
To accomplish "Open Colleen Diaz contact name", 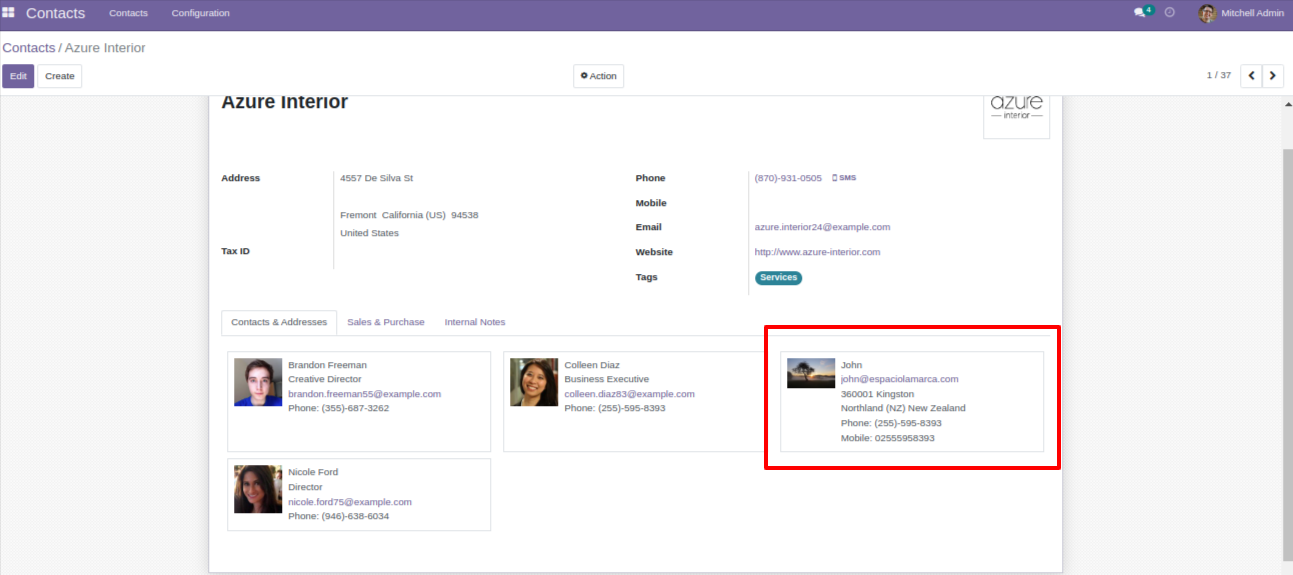I will [592, 365].
